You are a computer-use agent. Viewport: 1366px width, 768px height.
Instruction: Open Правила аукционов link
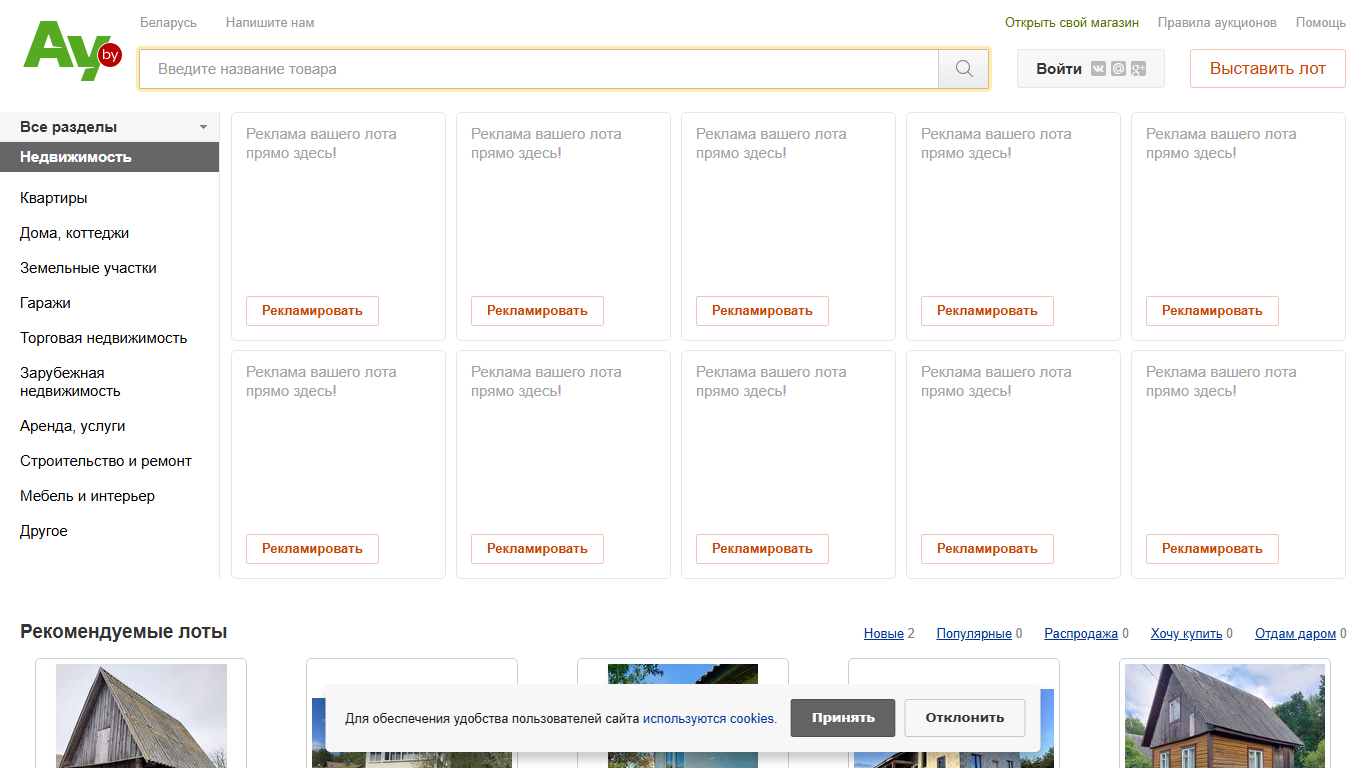click(1217, 22)
